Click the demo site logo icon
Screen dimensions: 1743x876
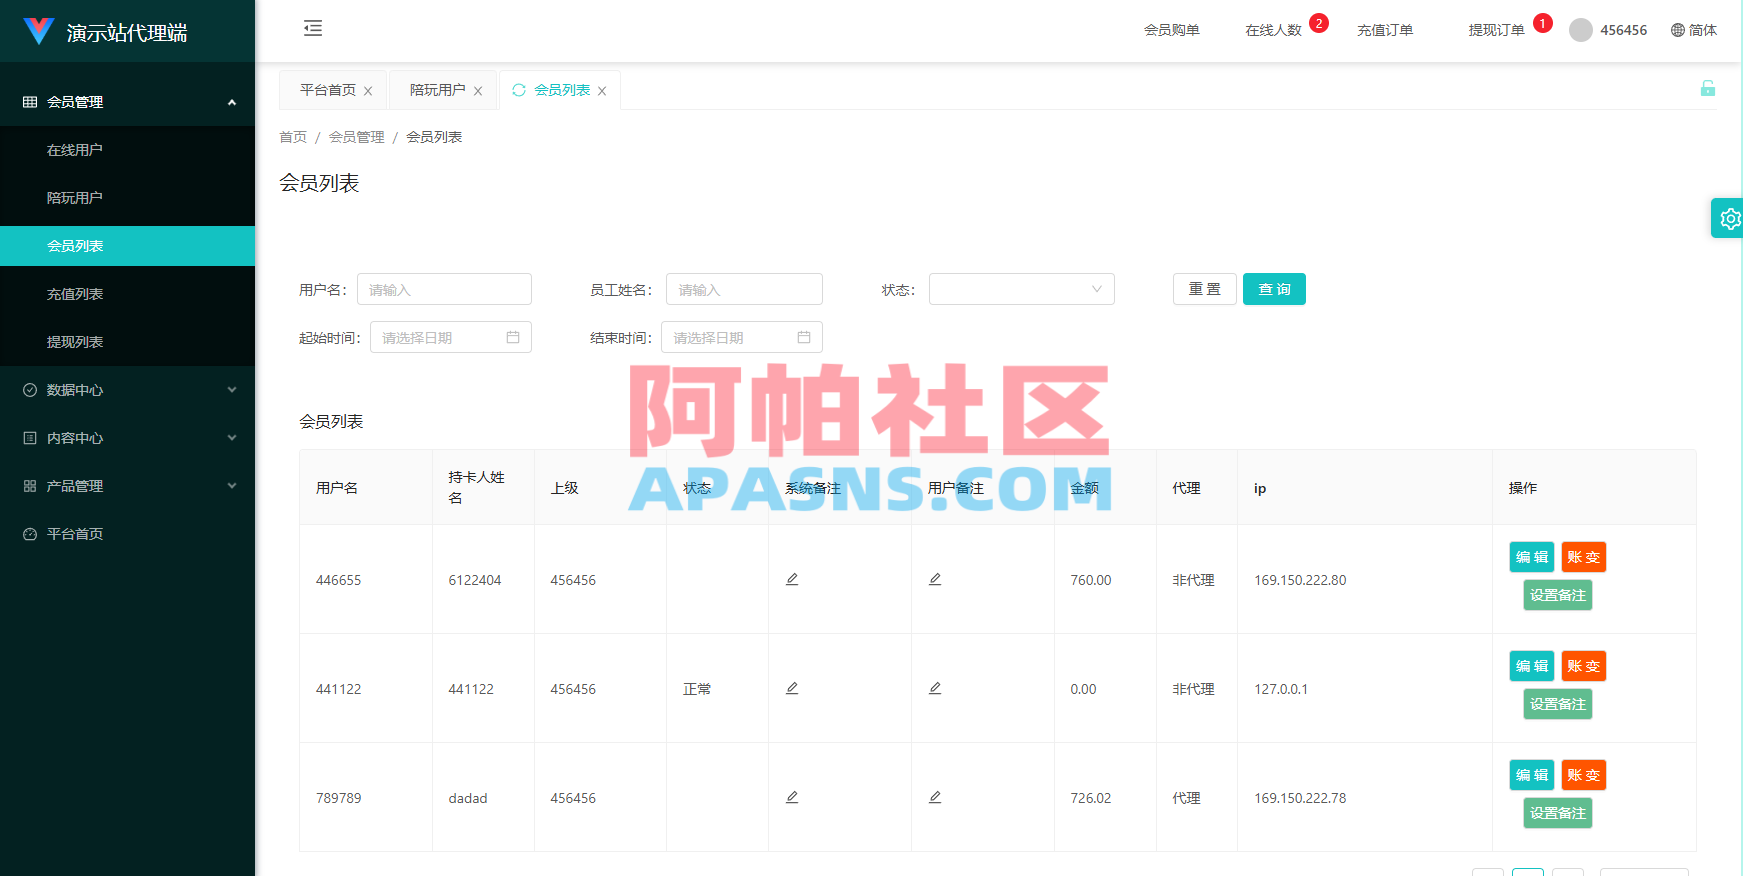39,31
